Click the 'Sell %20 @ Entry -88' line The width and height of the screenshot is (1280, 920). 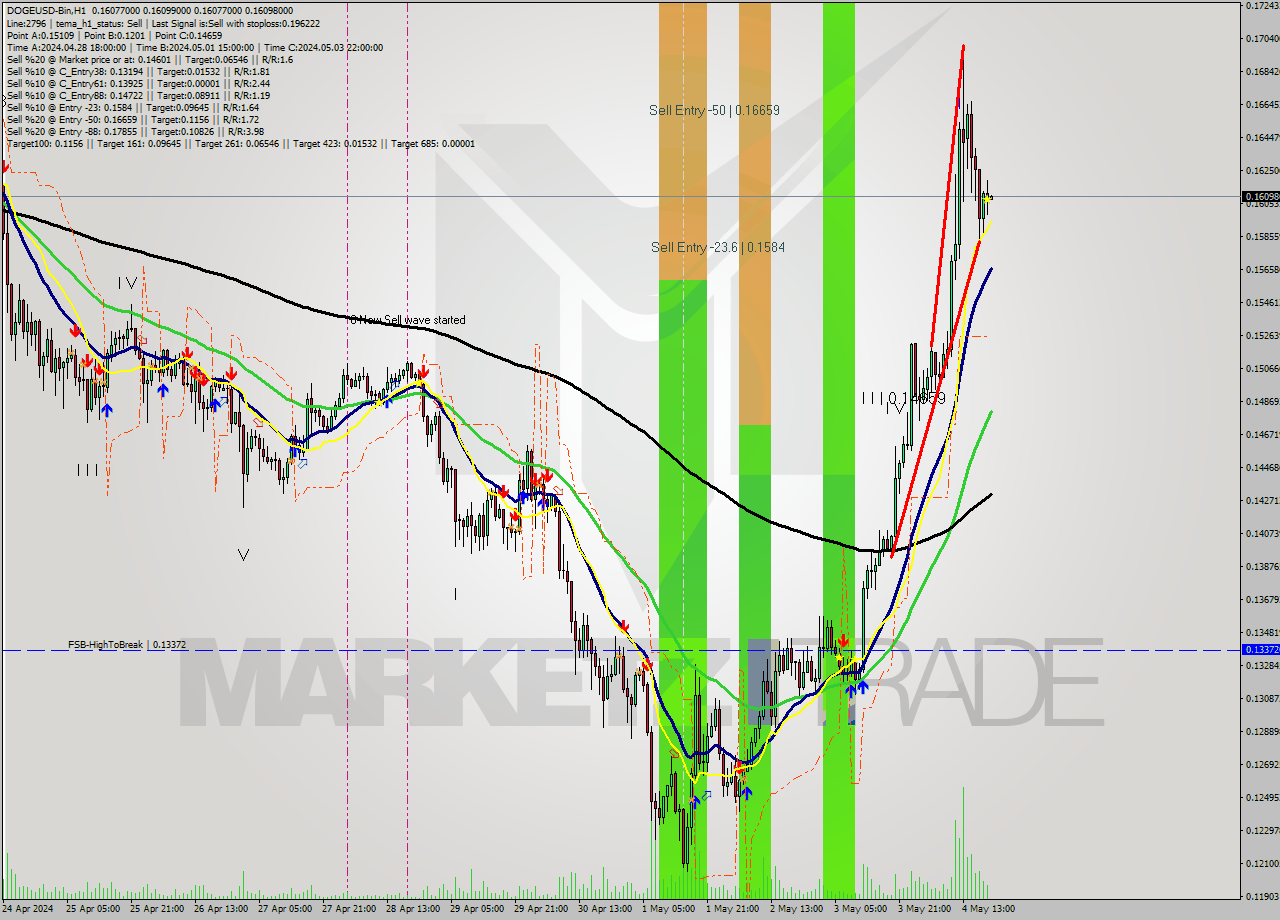(x=135, y=131)
